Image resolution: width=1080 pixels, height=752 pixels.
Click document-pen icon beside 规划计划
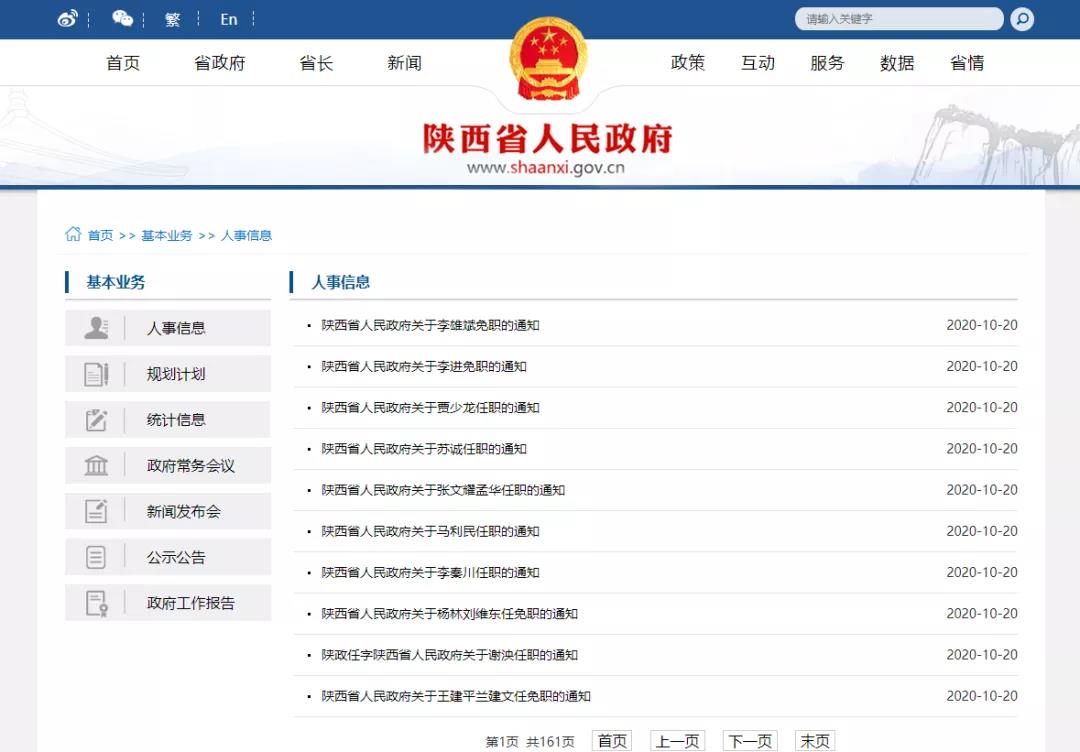pos(96,374)
